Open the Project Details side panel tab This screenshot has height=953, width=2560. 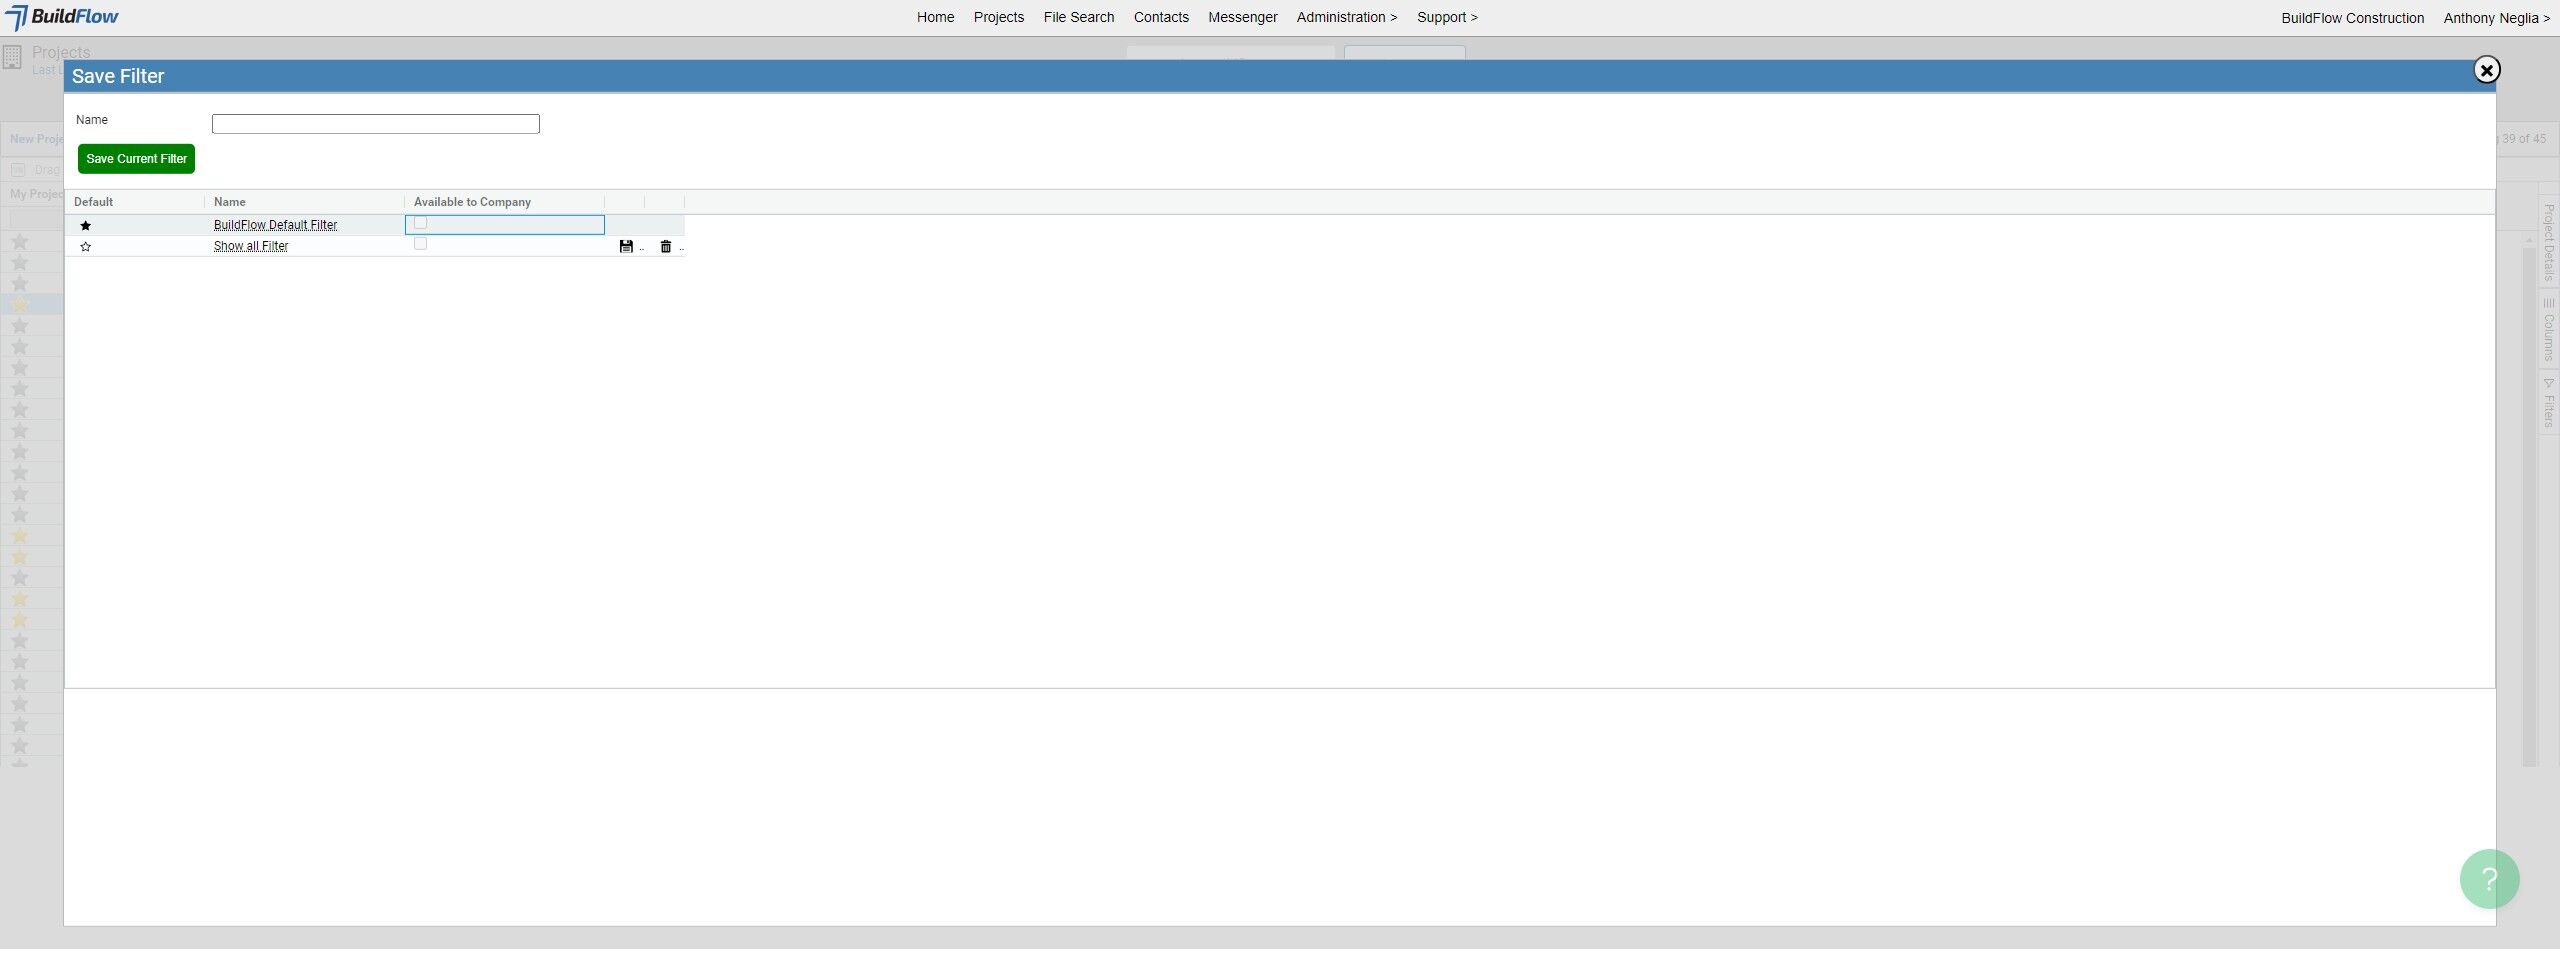(x=2548, y=242)
